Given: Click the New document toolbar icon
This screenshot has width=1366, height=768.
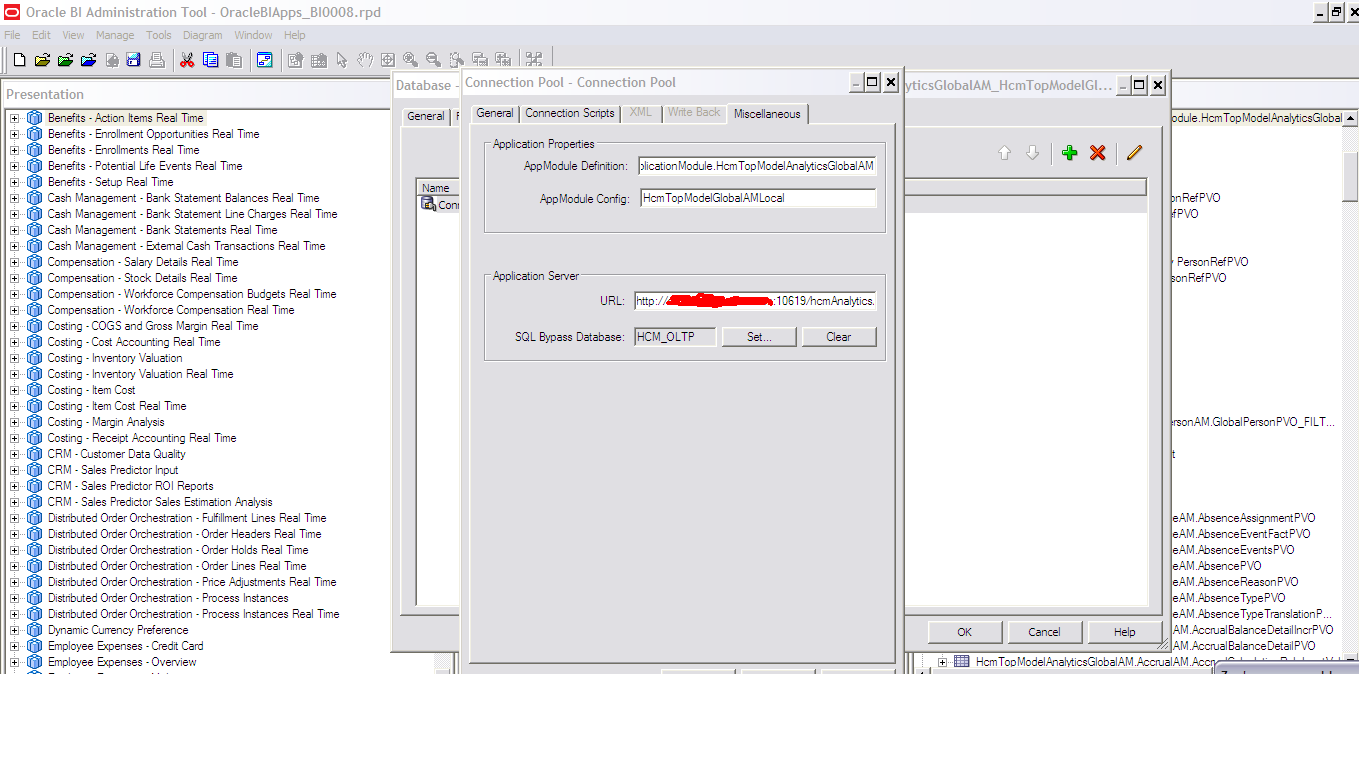Looking at the screenshot, I should click(18, 58).
